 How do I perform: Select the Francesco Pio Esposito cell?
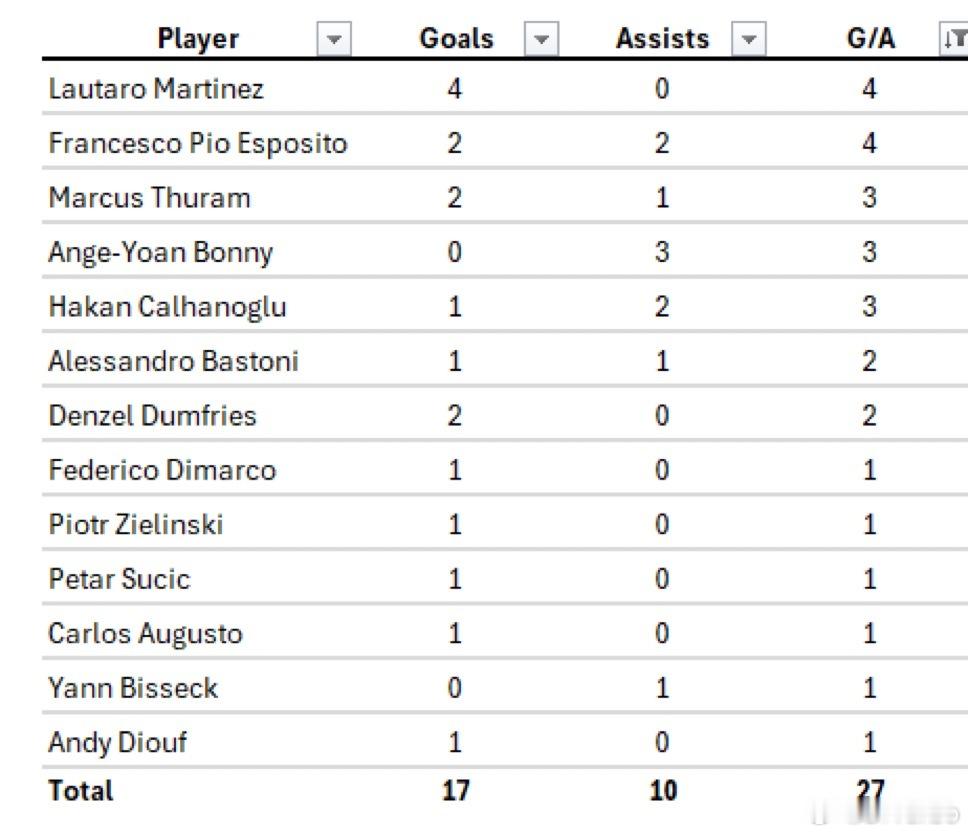[197, 143]
